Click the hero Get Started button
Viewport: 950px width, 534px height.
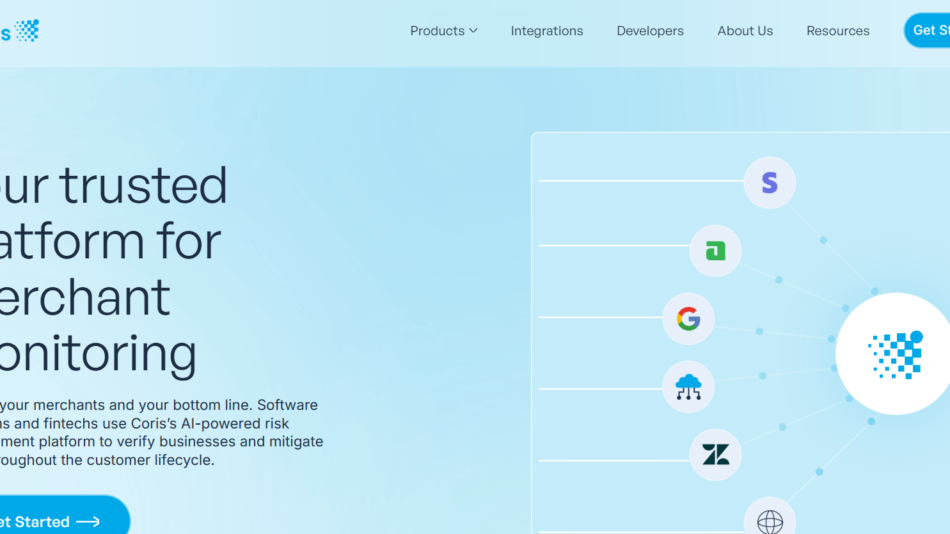click(40, 521)
